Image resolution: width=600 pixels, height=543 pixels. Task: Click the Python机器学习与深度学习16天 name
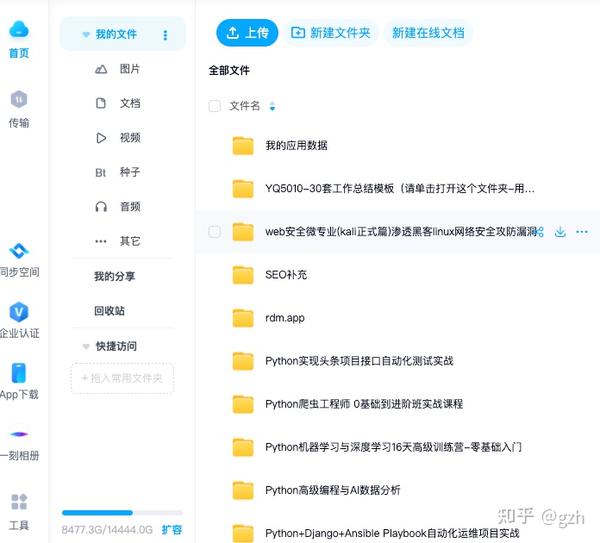393,447
